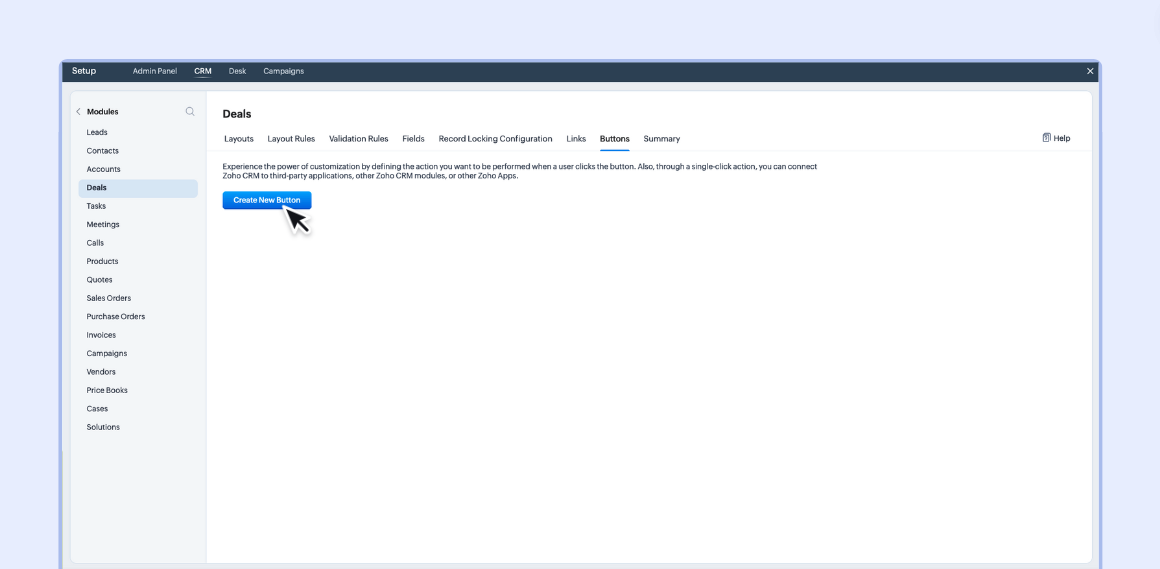Switch to the Layouts tab
Screen dimensions: 1160x569
coord(239,138)
